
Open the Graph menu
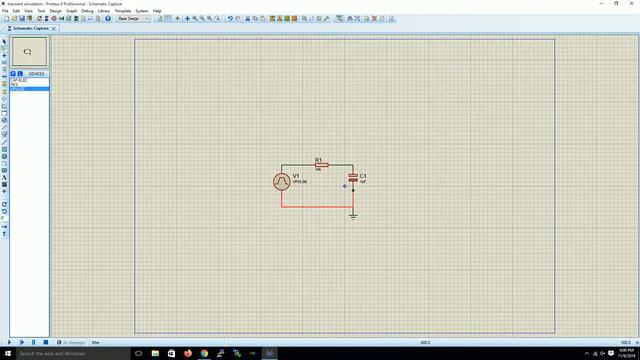click(x=71, y=11)
